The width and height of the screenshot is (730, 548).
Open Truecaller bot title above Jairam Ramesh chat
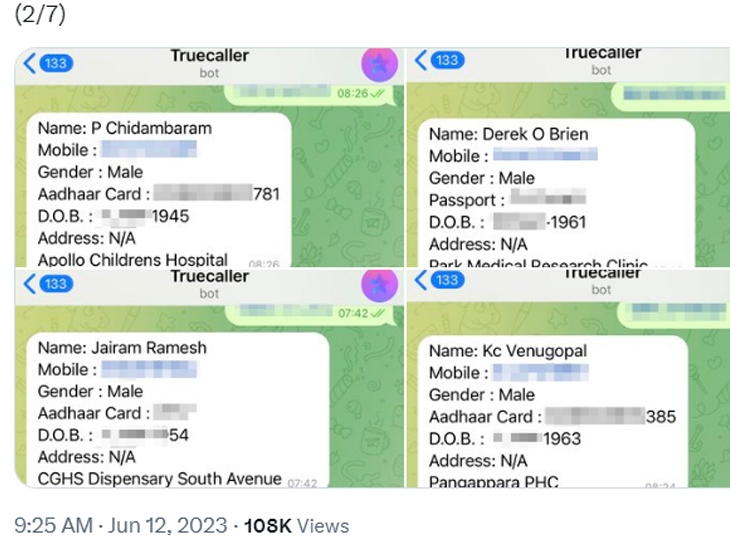209,283
